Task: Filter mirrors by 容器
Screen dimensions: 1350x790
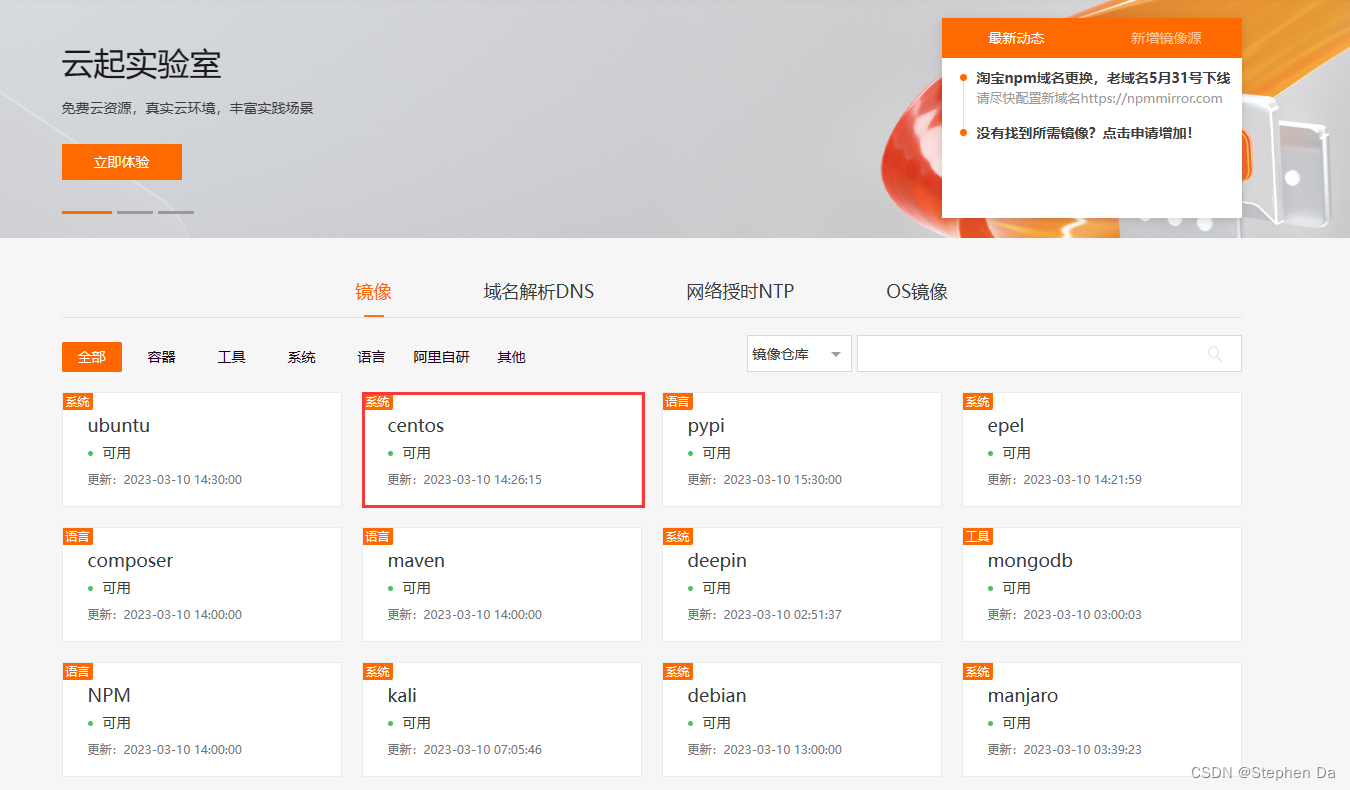Action: pos(162,357)
